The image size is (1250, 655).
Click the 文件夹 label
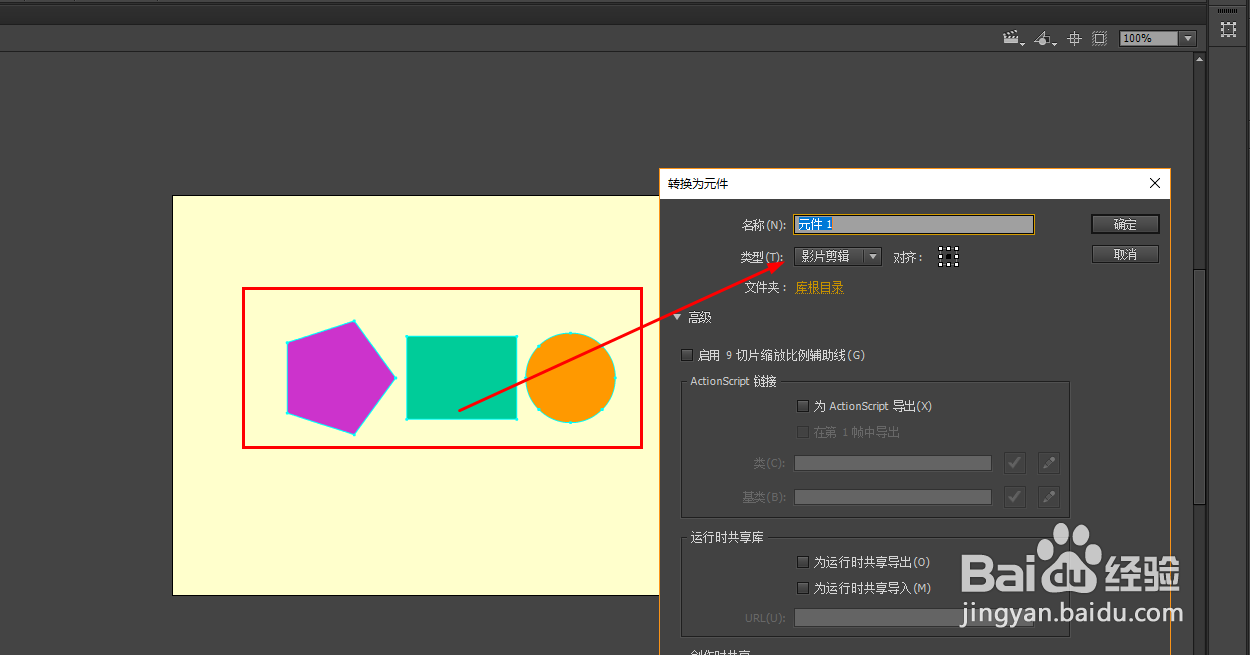[x=765, y=288]
